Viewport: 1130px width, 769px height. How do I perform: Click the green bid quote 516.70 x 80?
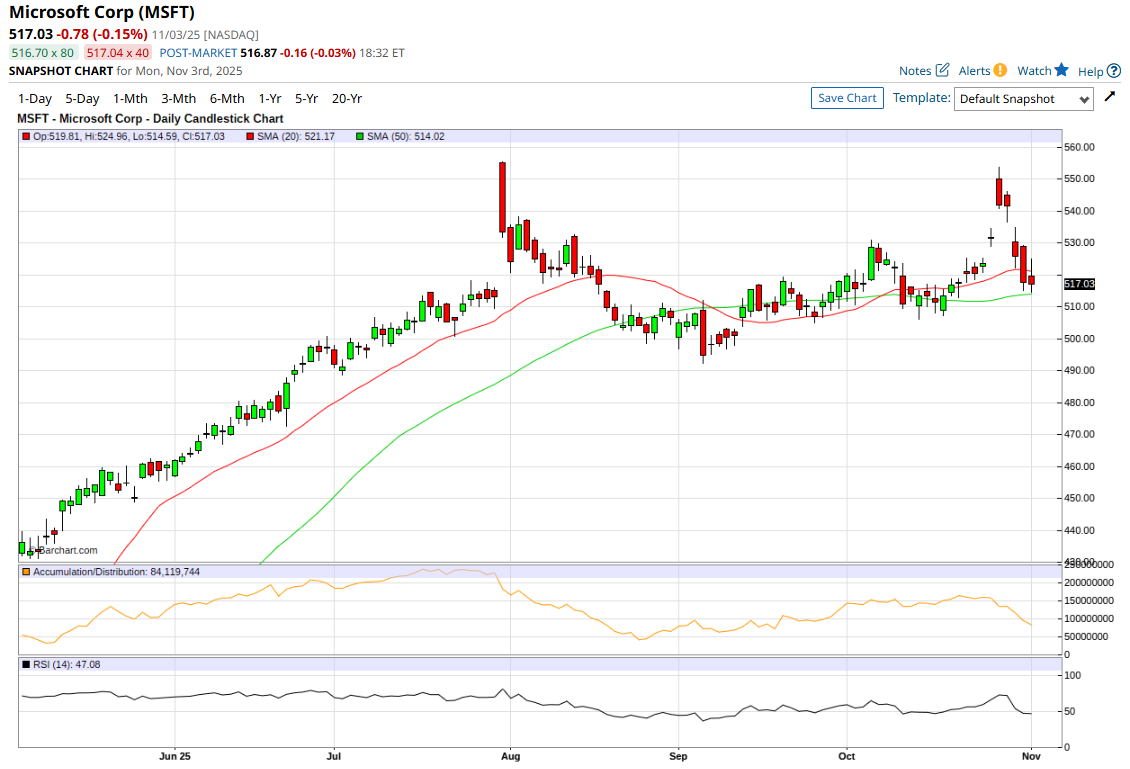point(43,53)
